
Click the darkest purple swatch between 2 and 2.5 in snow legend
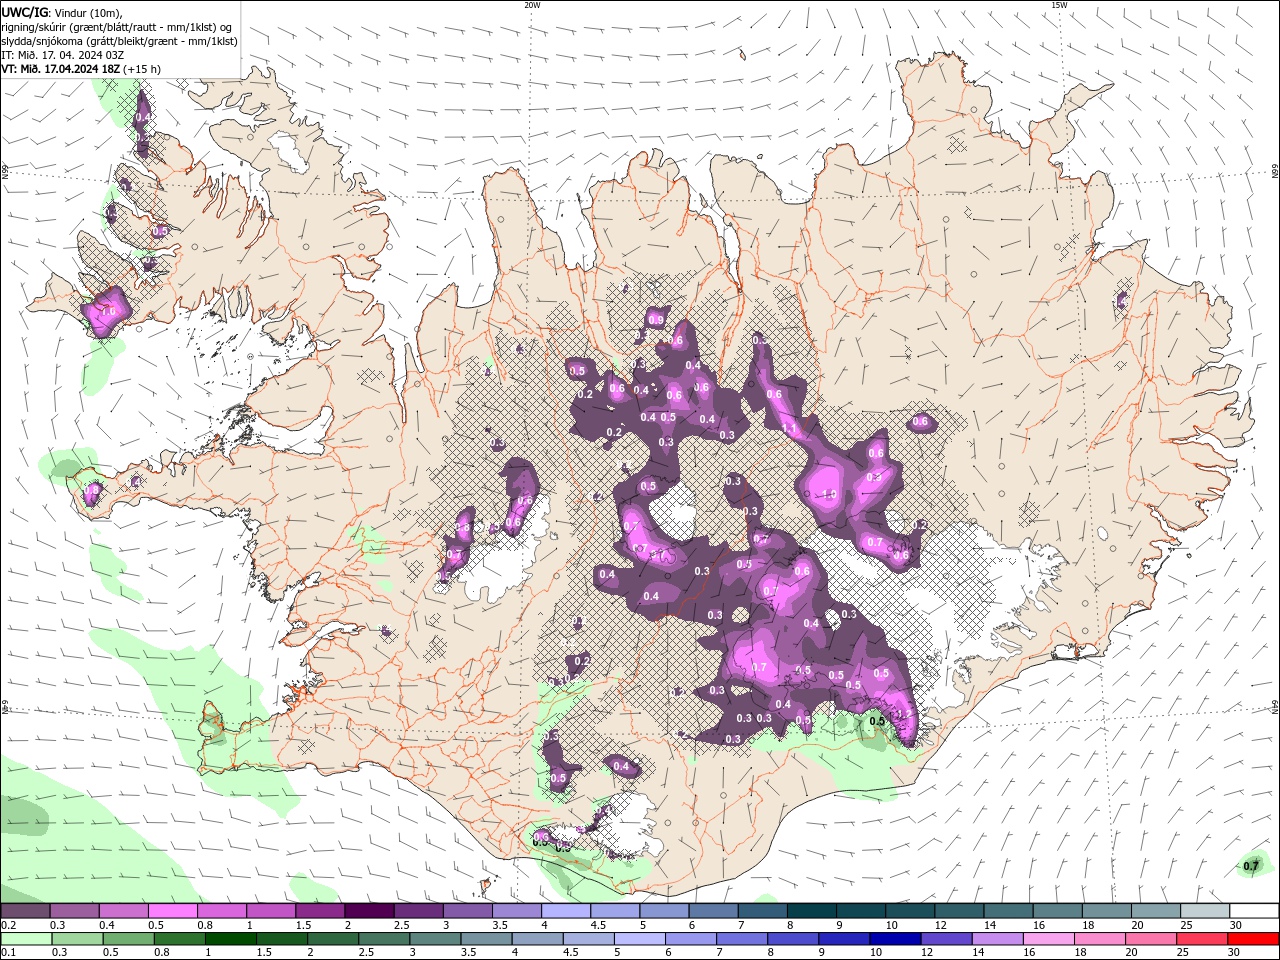369,911
